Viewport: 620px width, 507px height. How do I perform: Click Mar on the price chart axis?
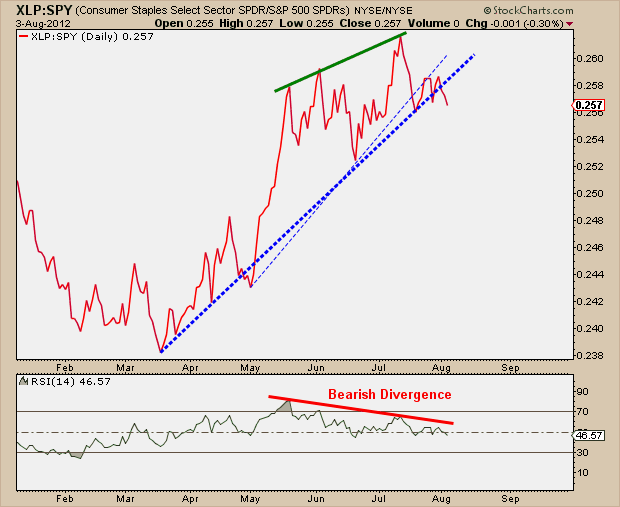125,368
